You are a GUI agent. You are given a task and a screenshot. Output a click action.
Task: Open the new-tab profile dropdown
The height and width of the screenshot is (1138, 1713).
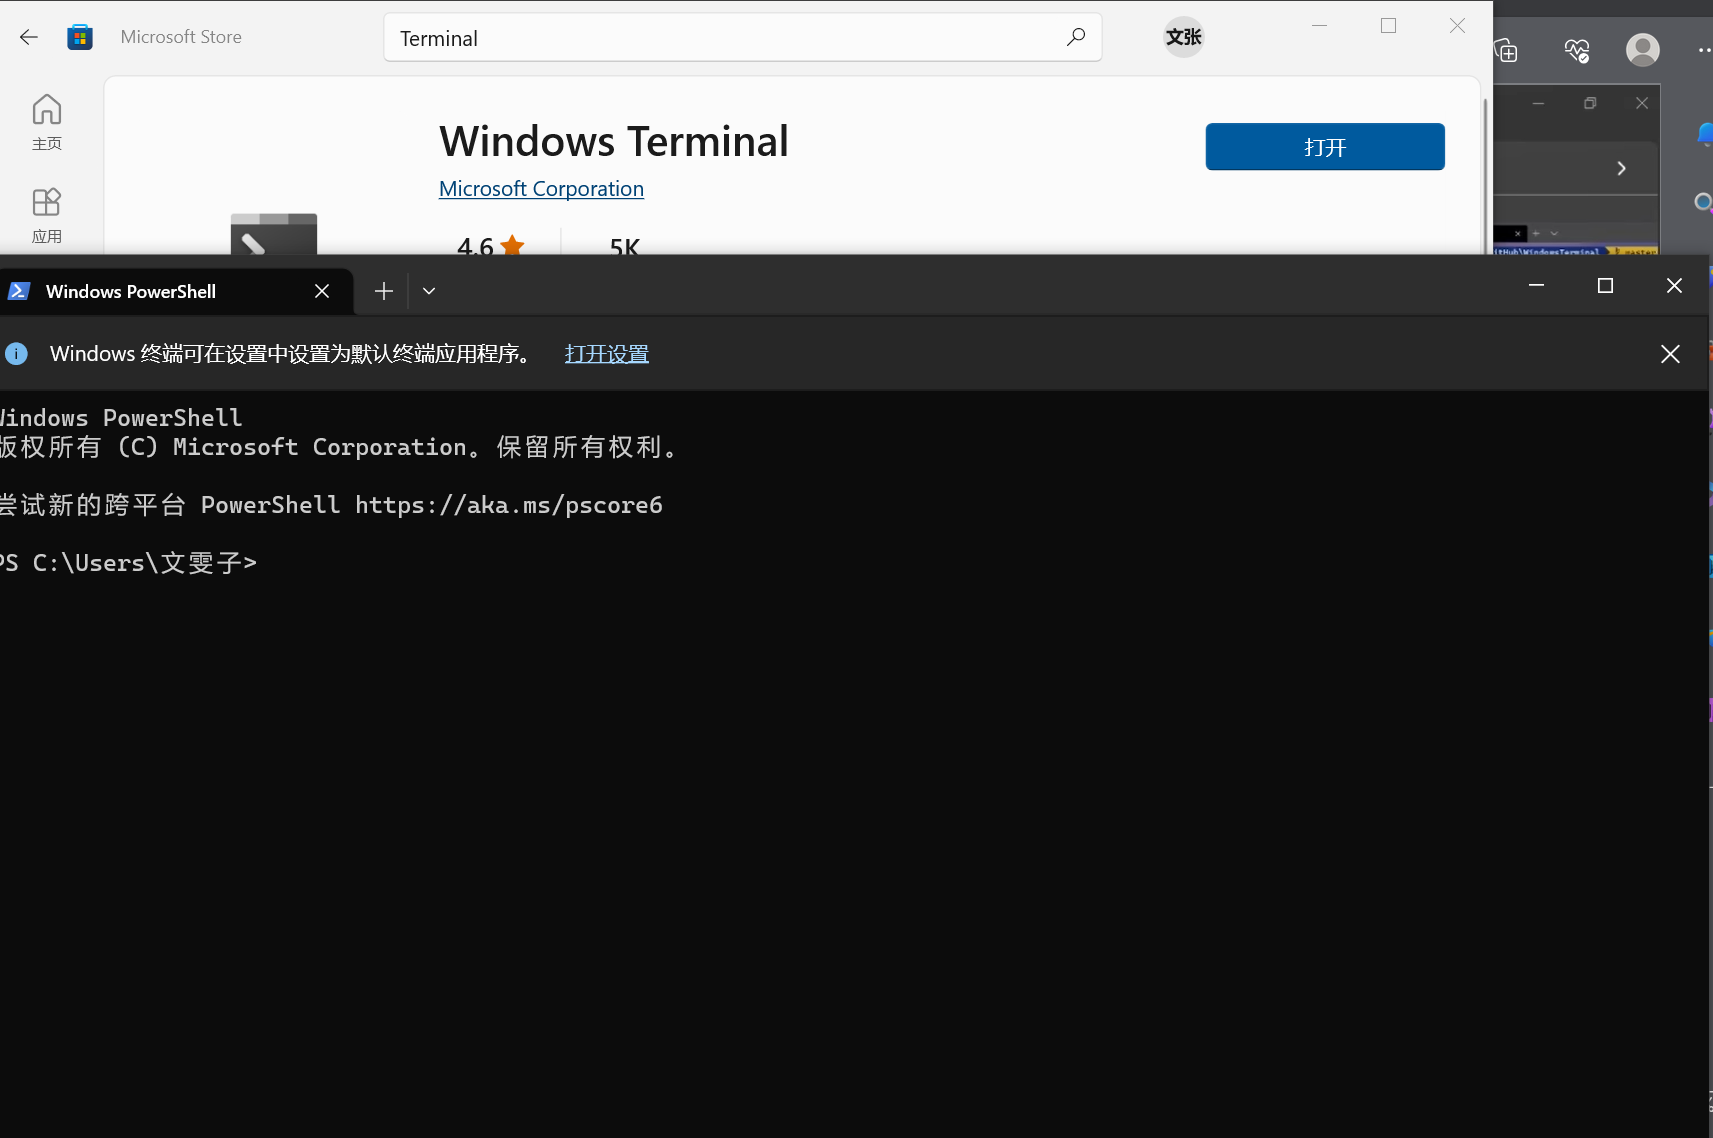(429, 291)
